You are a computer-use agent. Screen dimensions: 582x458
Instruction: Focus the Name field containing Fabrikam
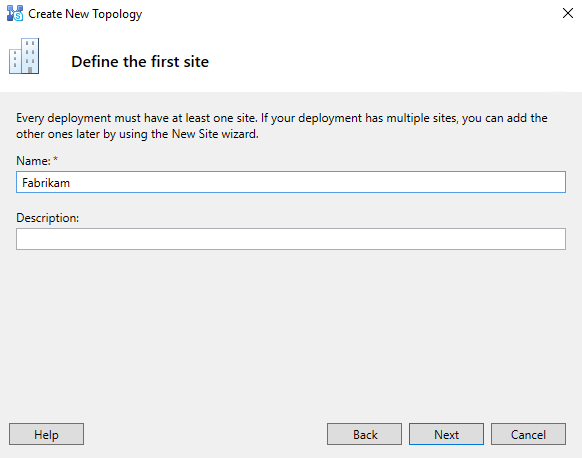point(291,182)
